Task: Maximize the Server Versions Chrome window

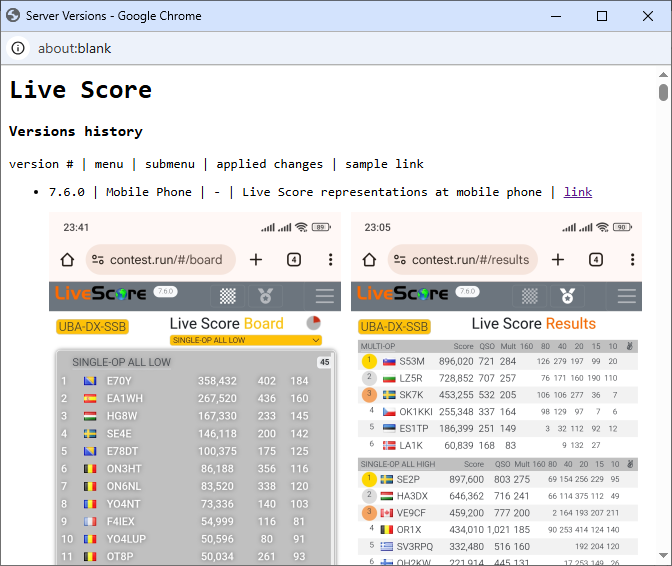Action: 602,16
